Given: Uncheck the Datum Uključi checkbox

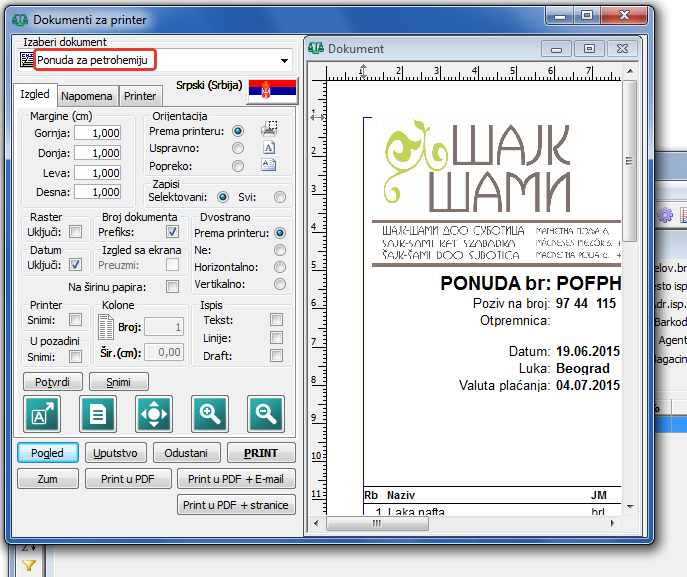Looking at the screenshot, I should point(75,265).
